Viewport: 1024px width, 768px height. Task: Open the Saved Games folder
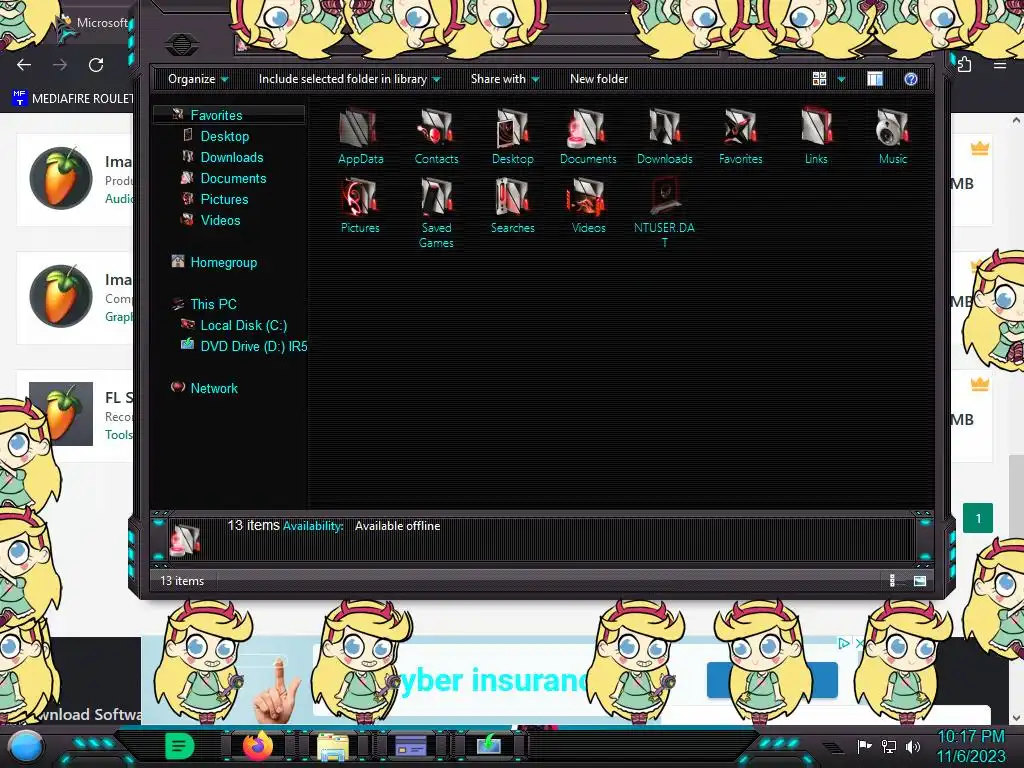(436, 213)
